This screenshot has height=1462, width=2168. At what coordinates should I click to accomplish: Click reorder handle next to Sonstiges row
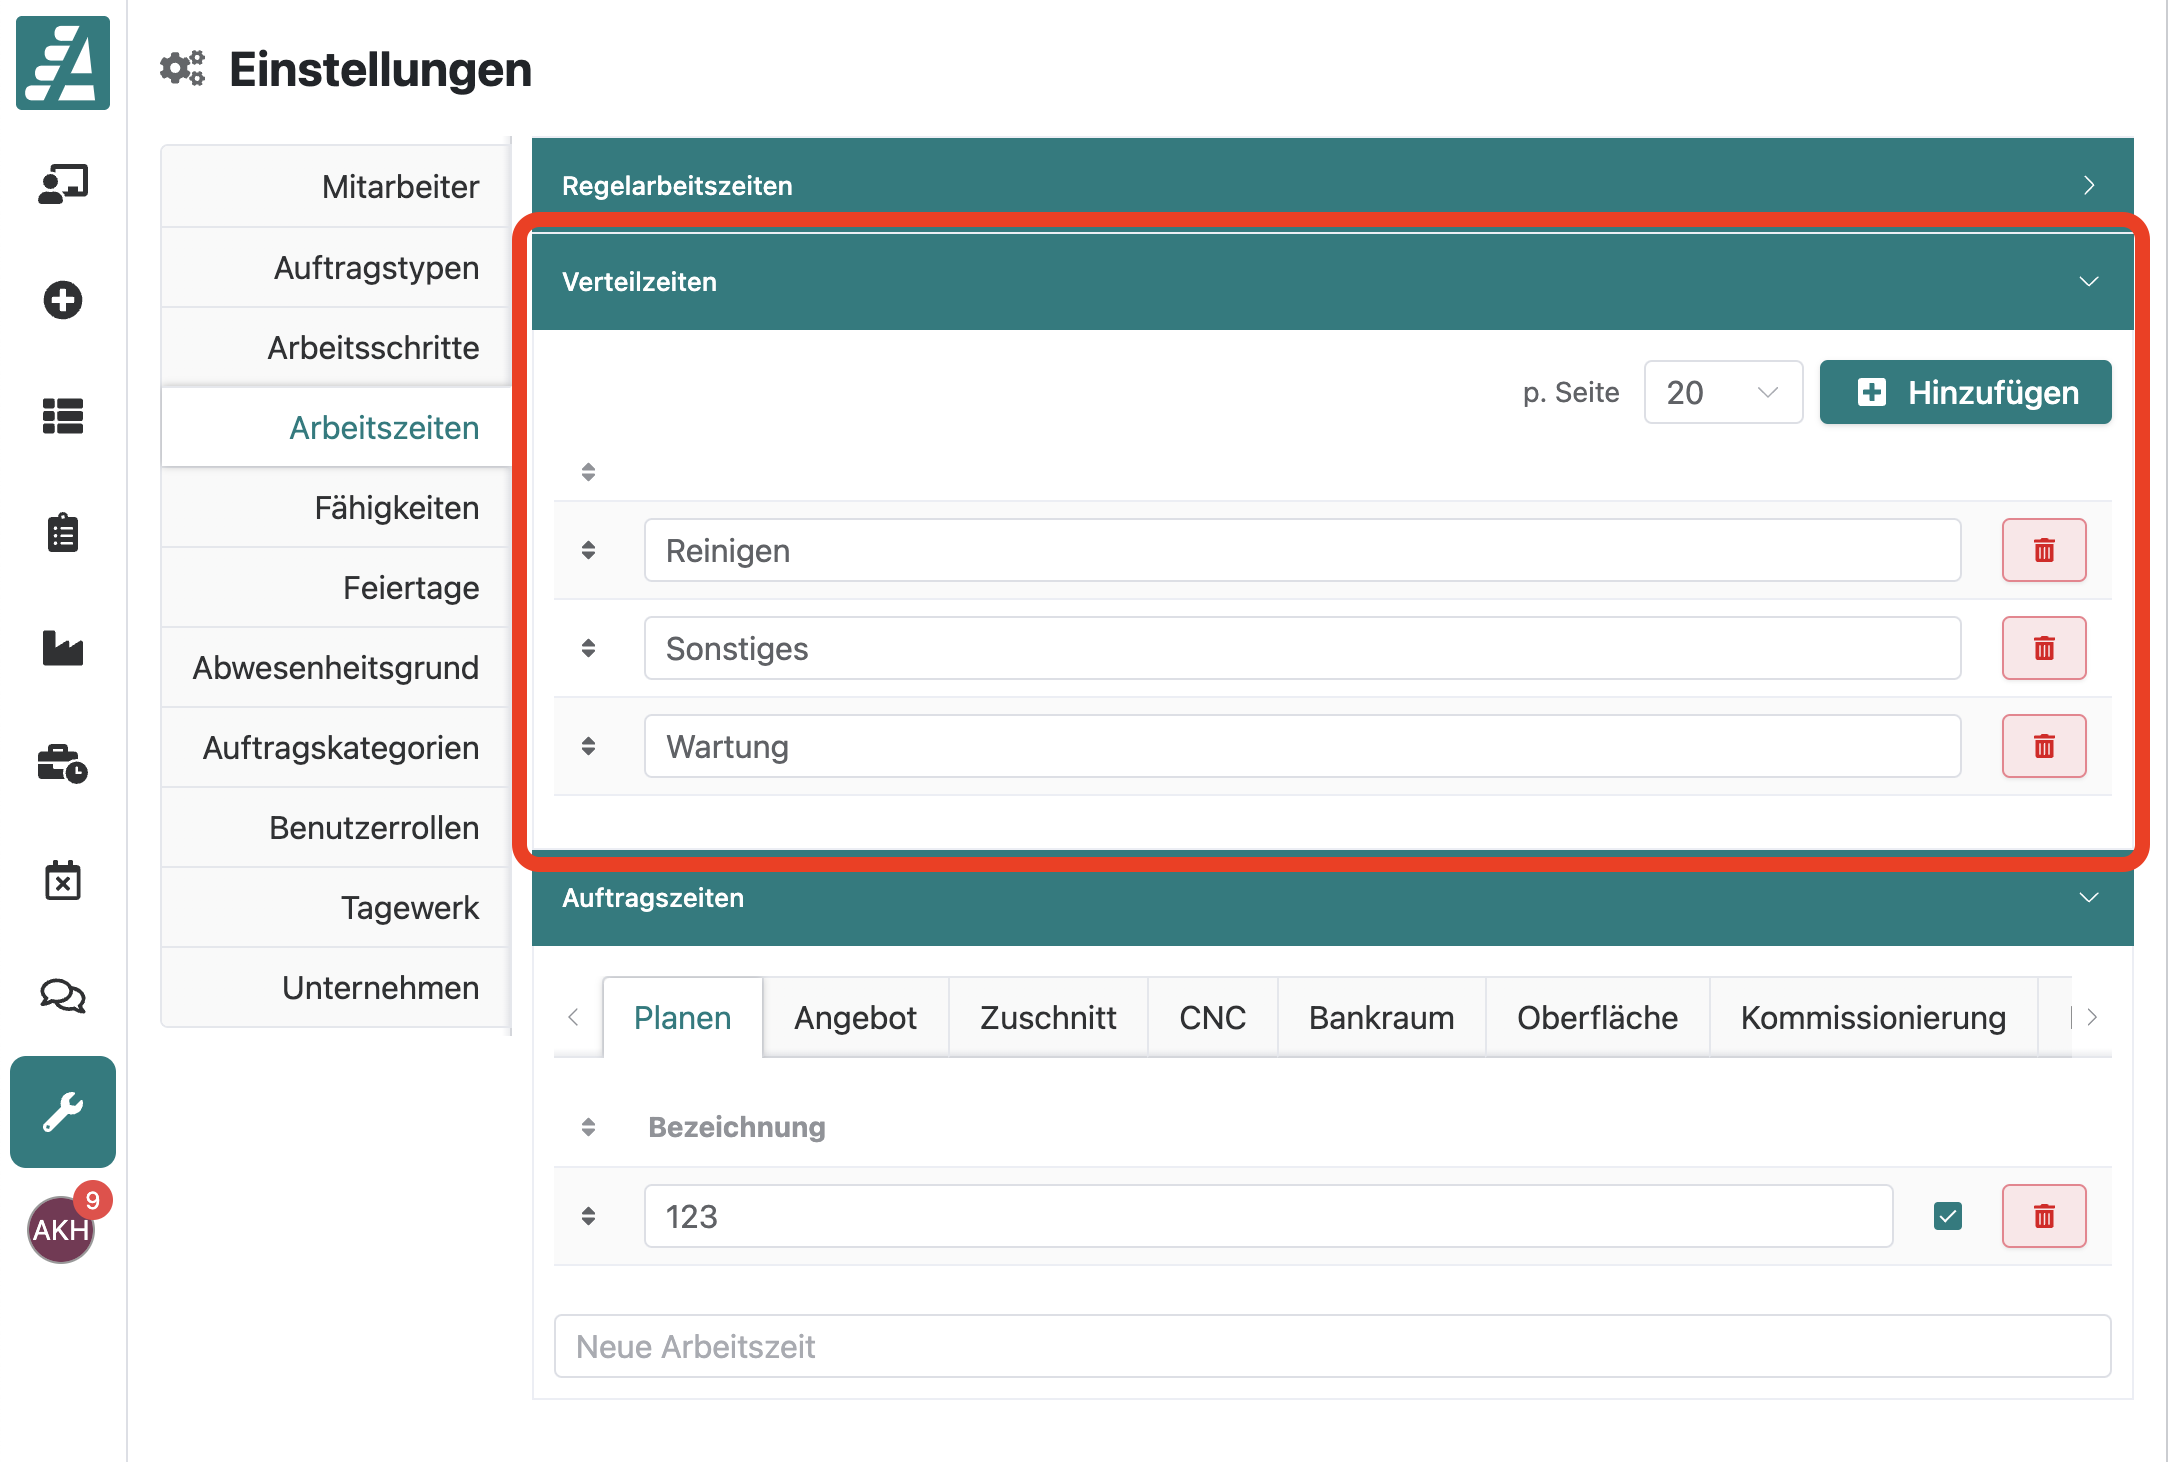tap(588, 648)
